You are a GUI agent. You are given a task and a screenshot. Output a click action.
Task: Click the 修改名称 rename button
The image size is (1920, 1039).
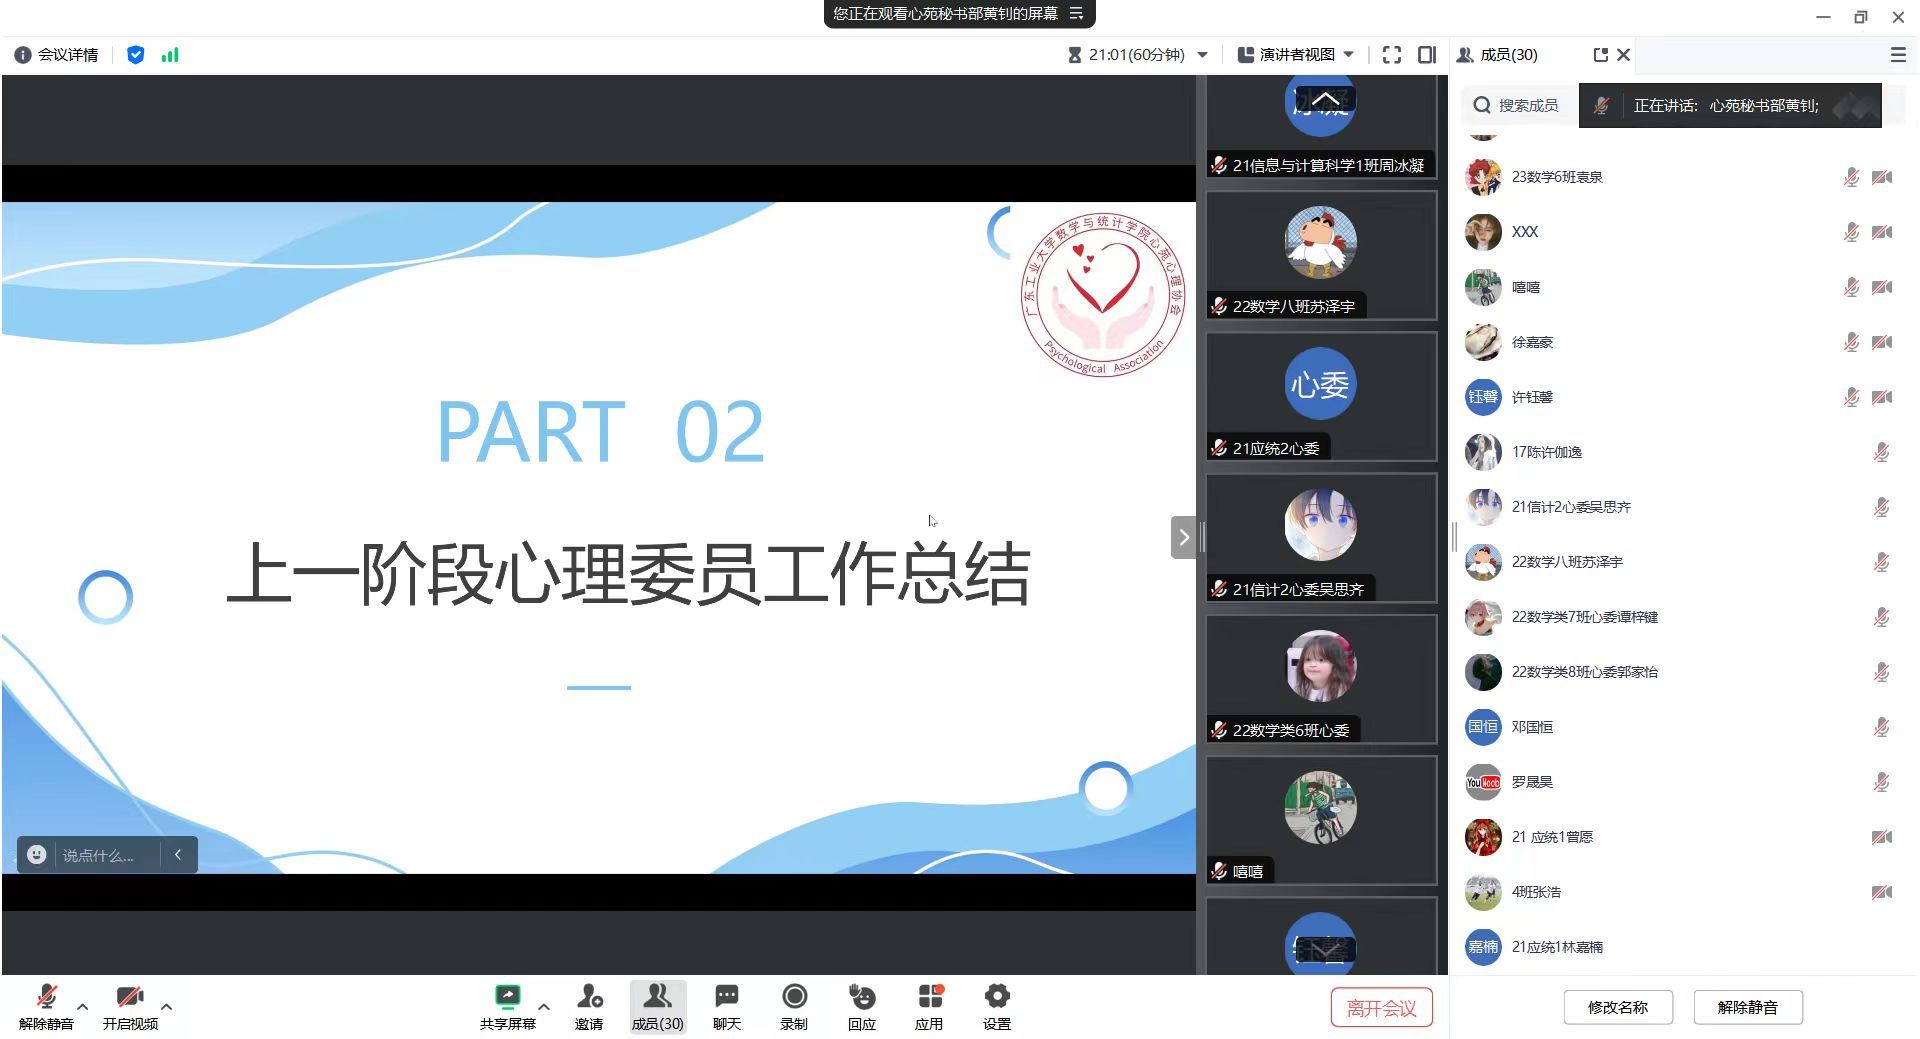(x=1617, y=1007)
